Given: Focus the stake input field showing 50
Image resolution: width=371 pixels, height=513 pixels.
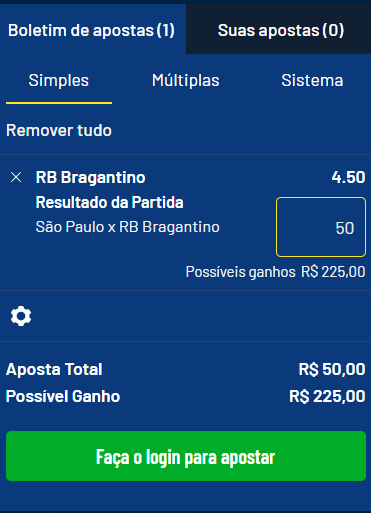Looking at the screenshot, I should (321, 227).
